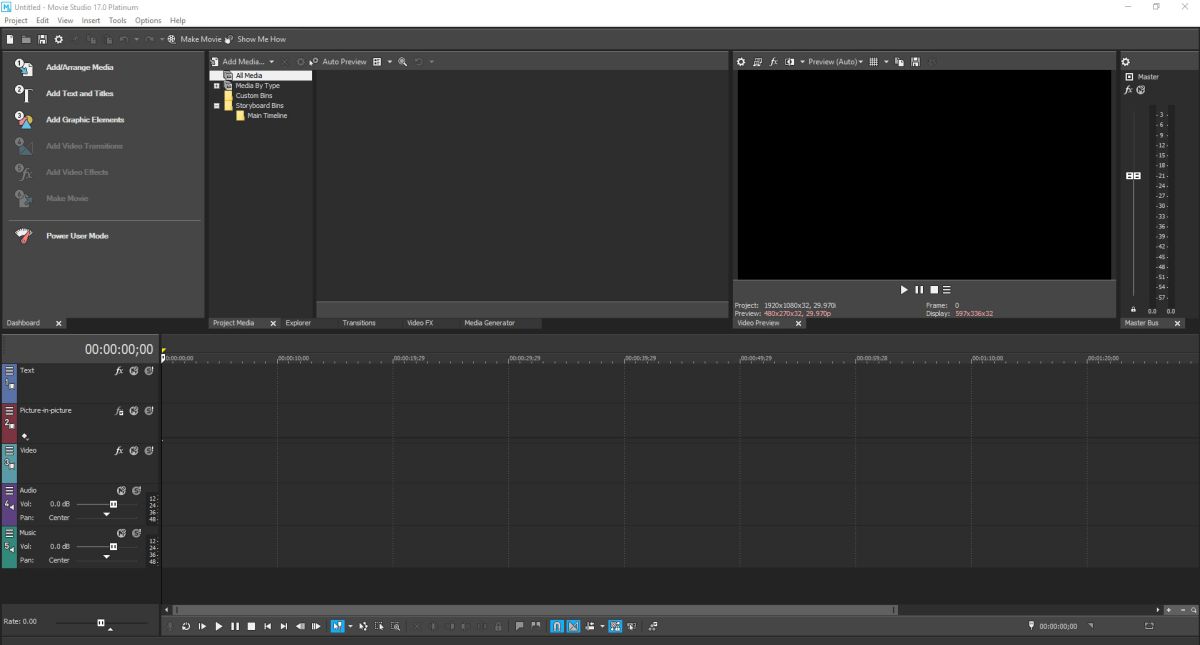Click the Video Output FX icon in preview
The image size is (1200, 645).
[774, 62]
